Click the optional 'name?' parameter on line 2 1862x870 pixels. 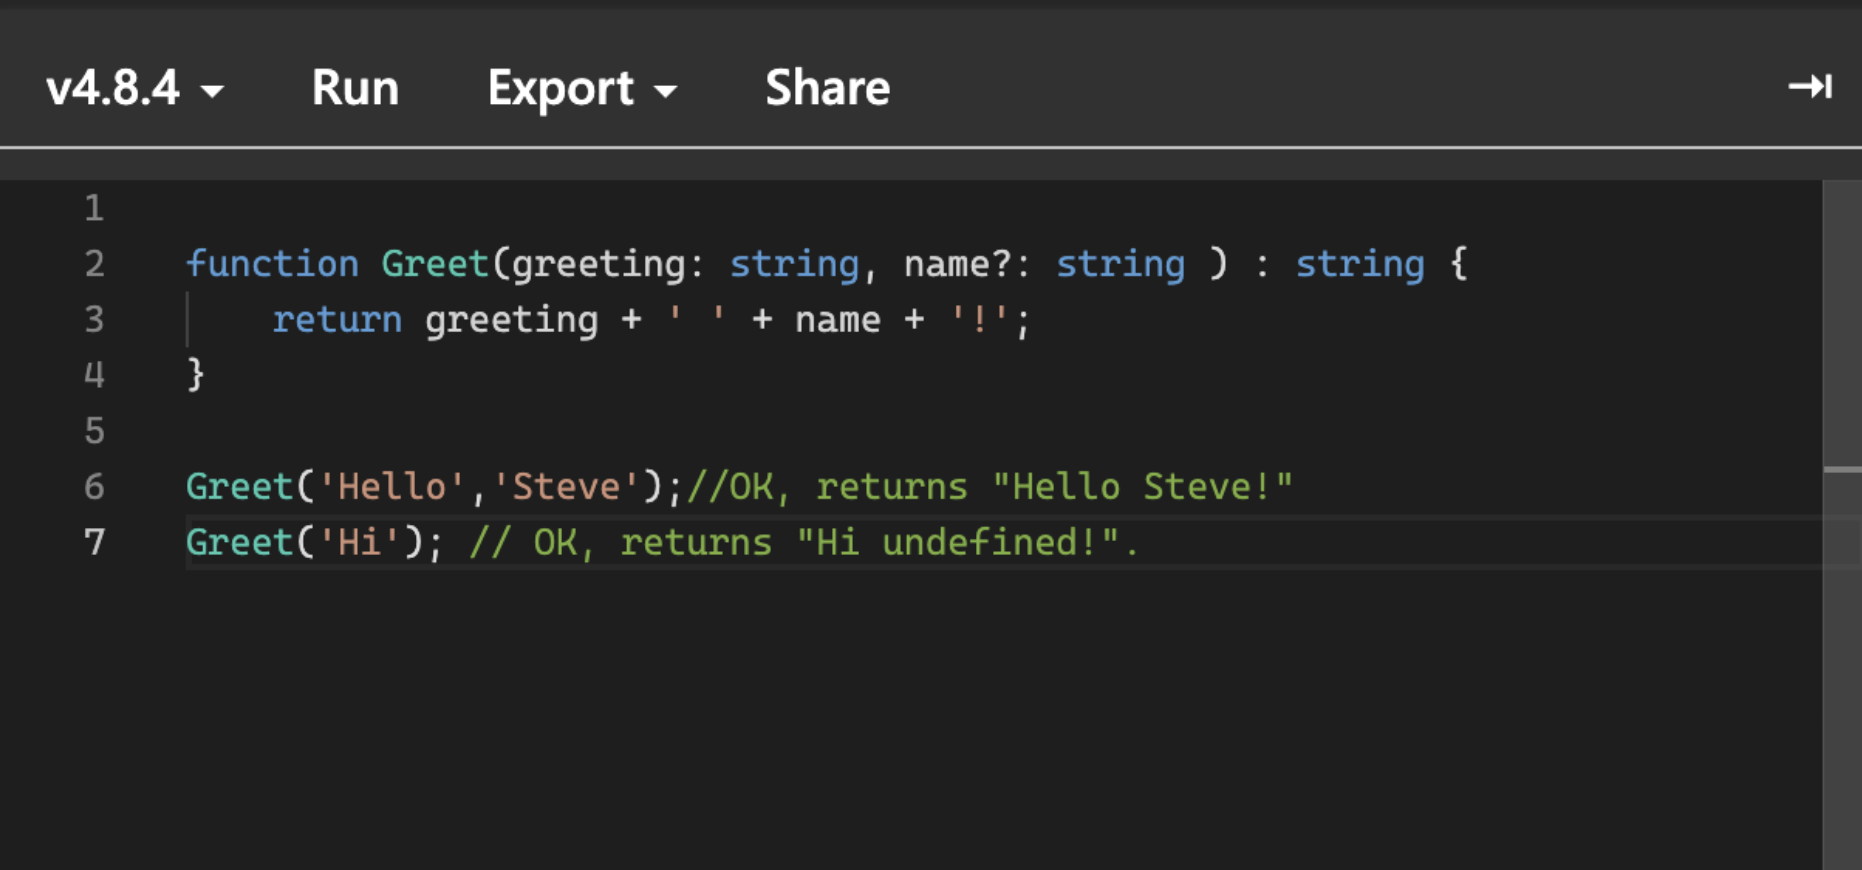click(956, 264)
